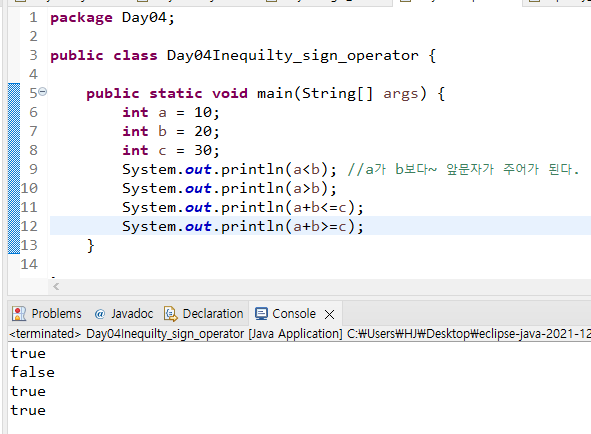The image size is (591, 434).
Task: Click the class name Day04Inequilty_sign_operator in code
Action: (x=292, y=55)
